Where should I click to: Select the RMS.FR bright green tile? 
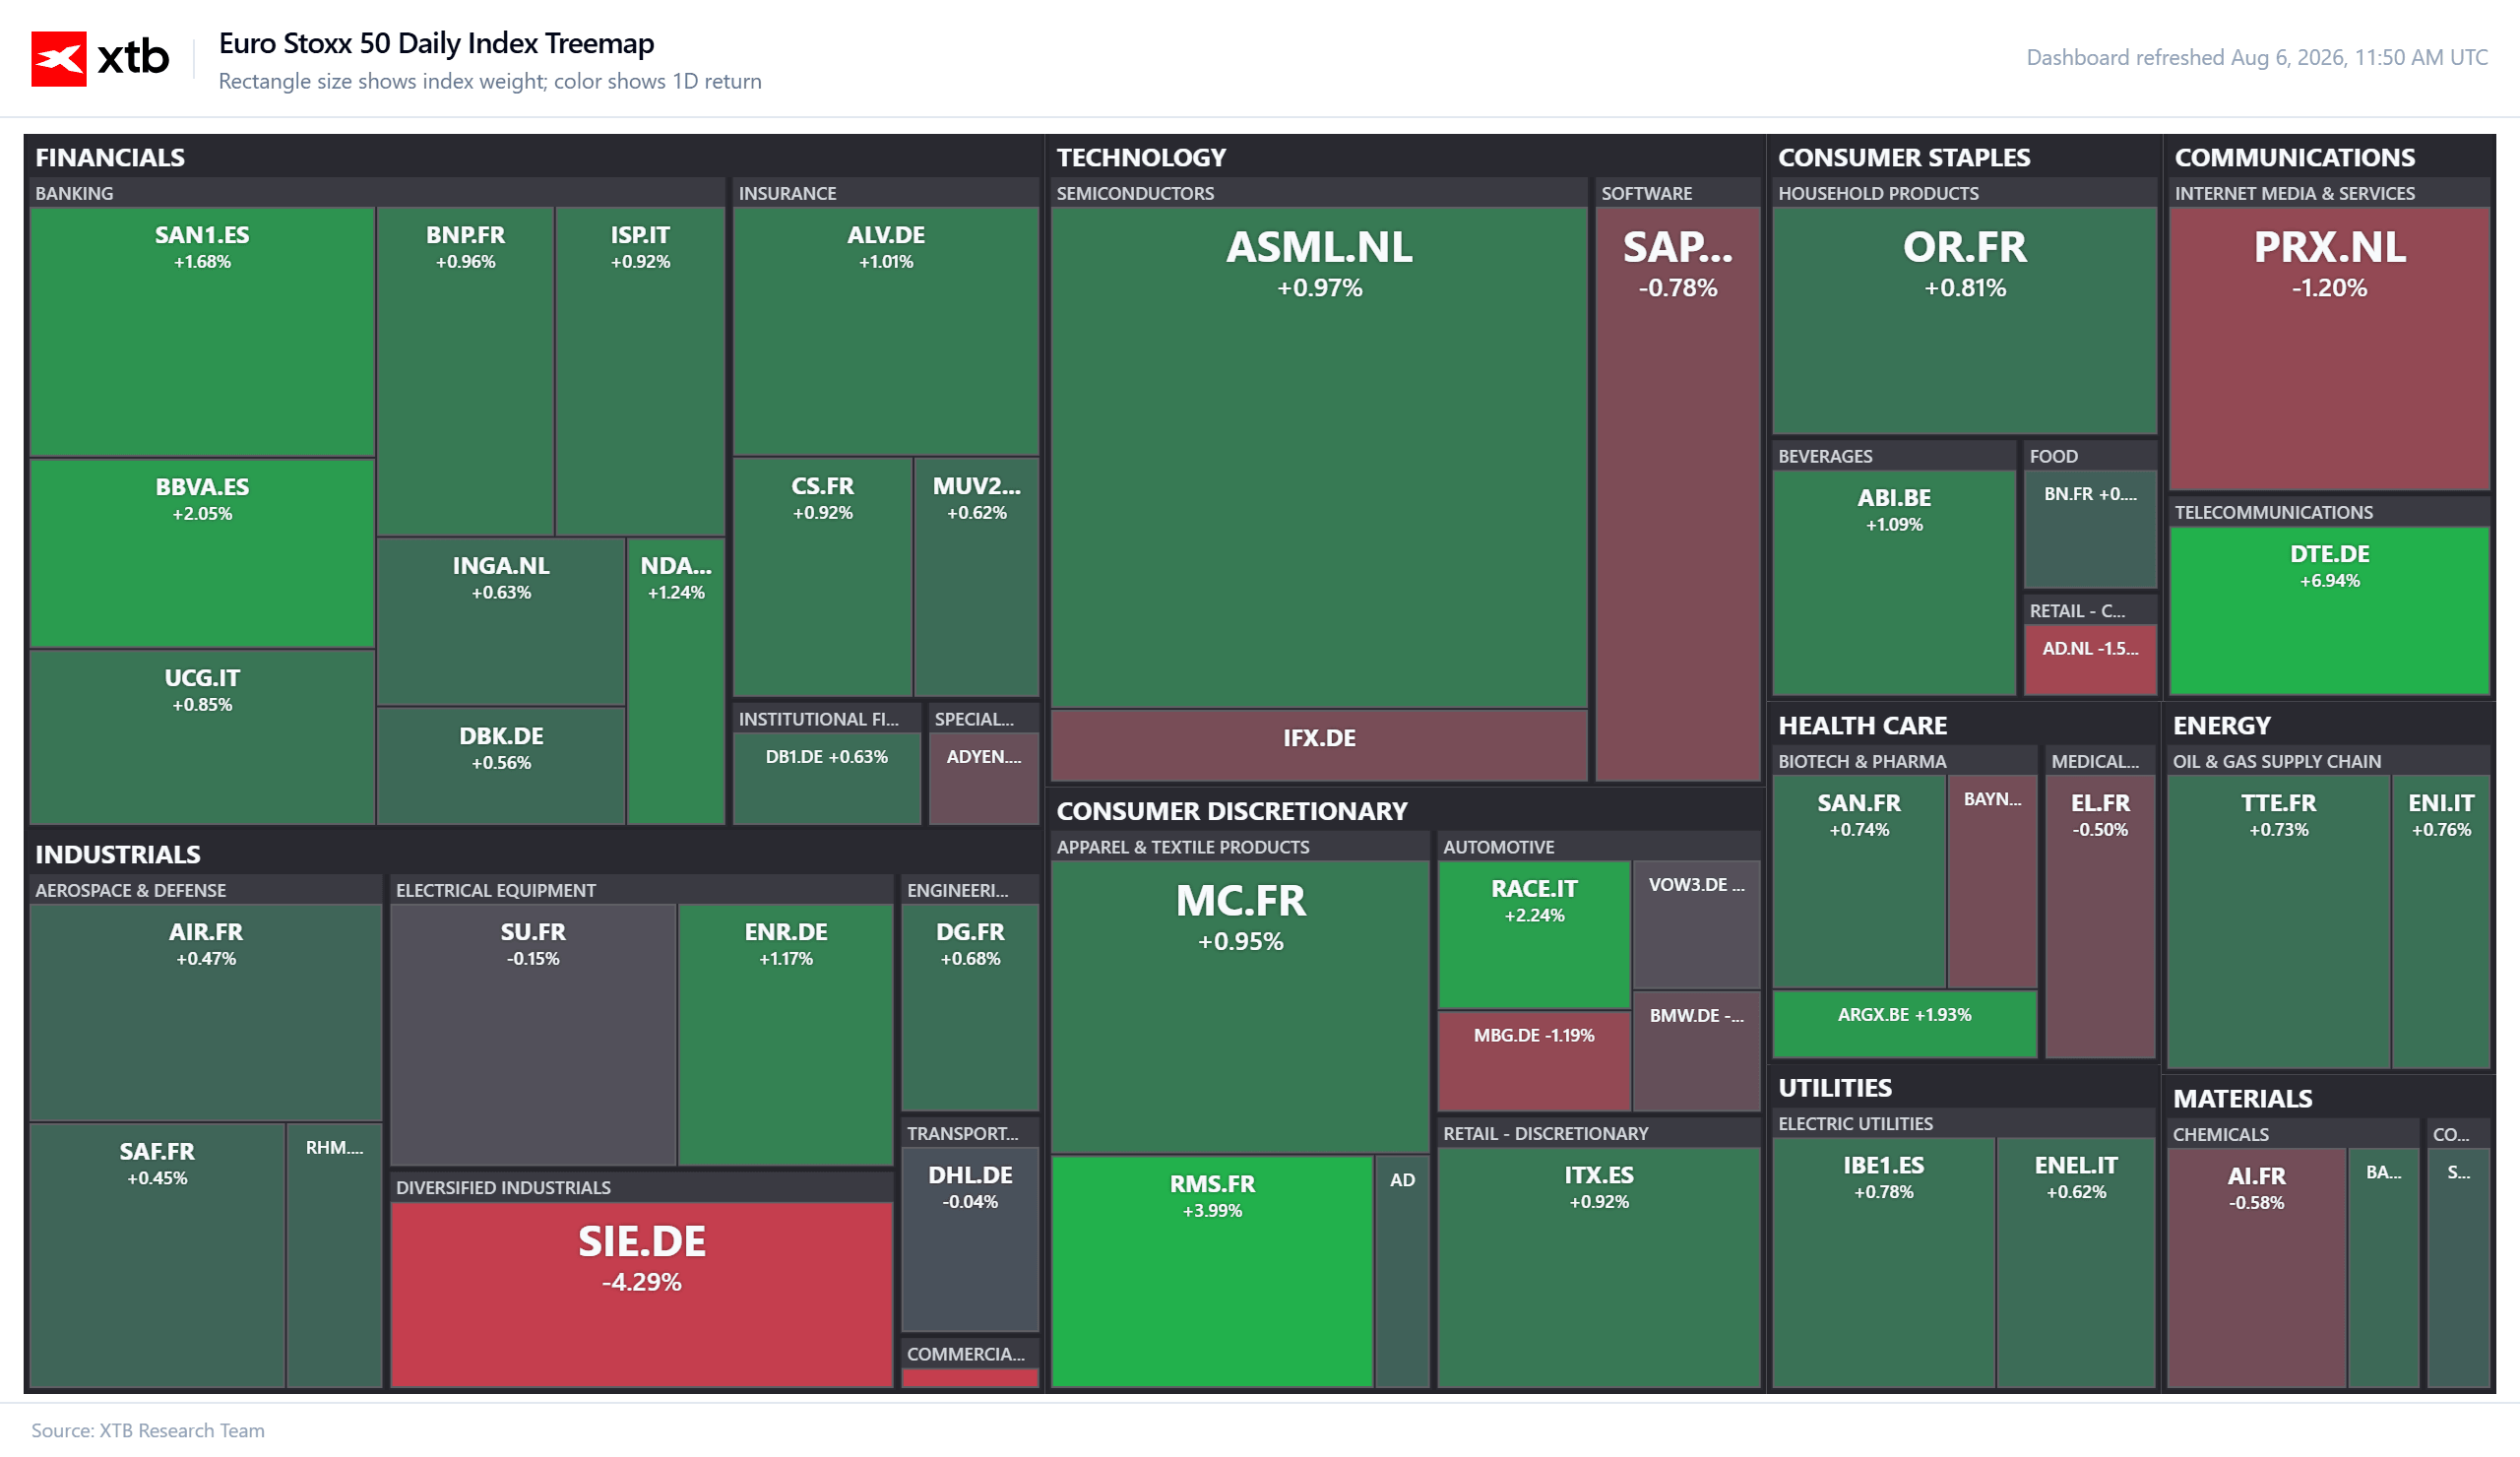coord(1212,1271)
